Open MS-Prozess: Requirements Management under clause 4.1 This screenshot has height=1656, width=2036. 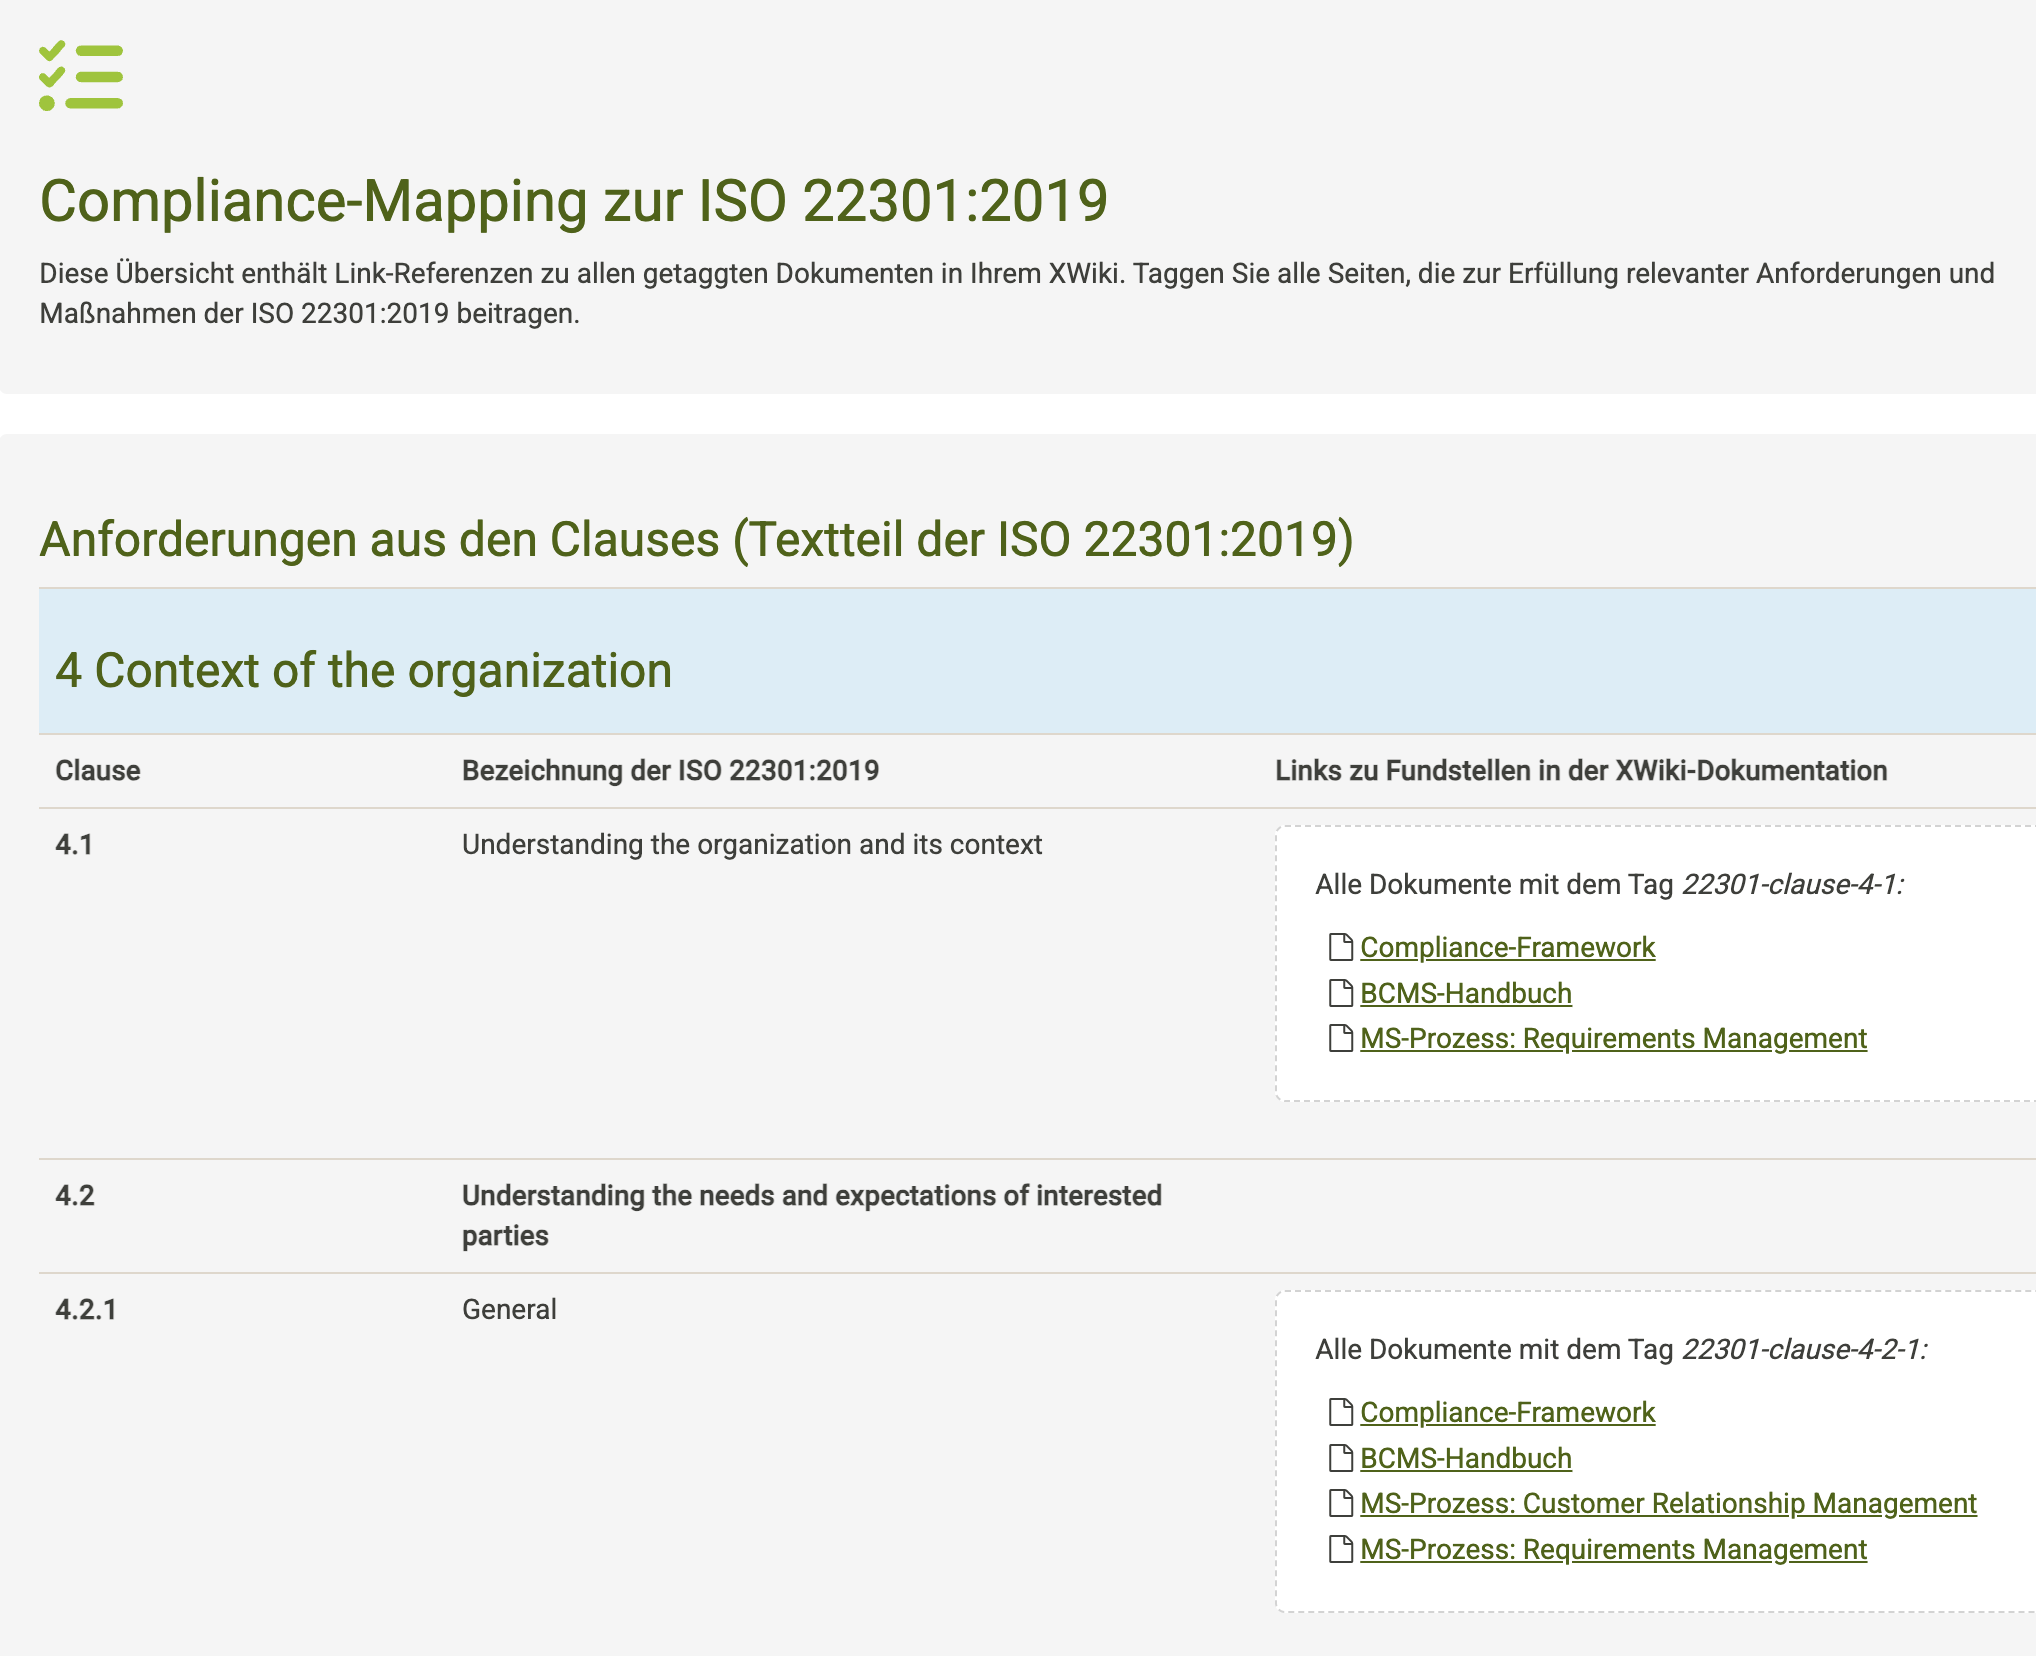tap(1612, 1038)
